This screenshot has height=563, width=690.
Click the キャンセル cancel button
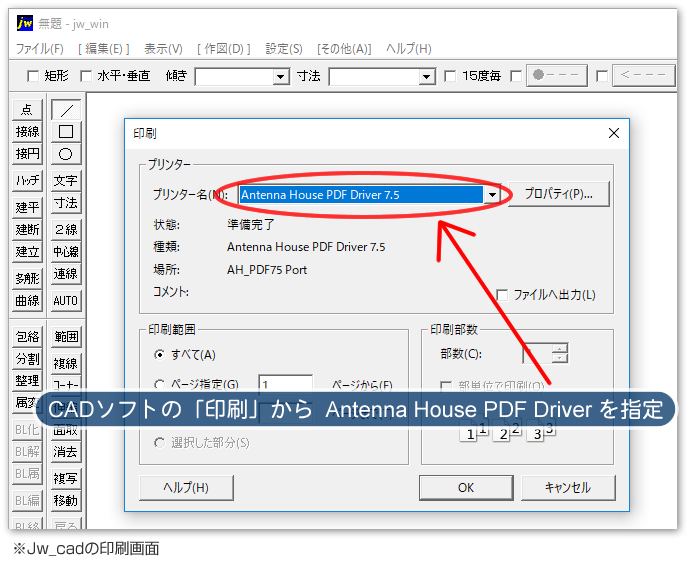[x=568, y=488]
